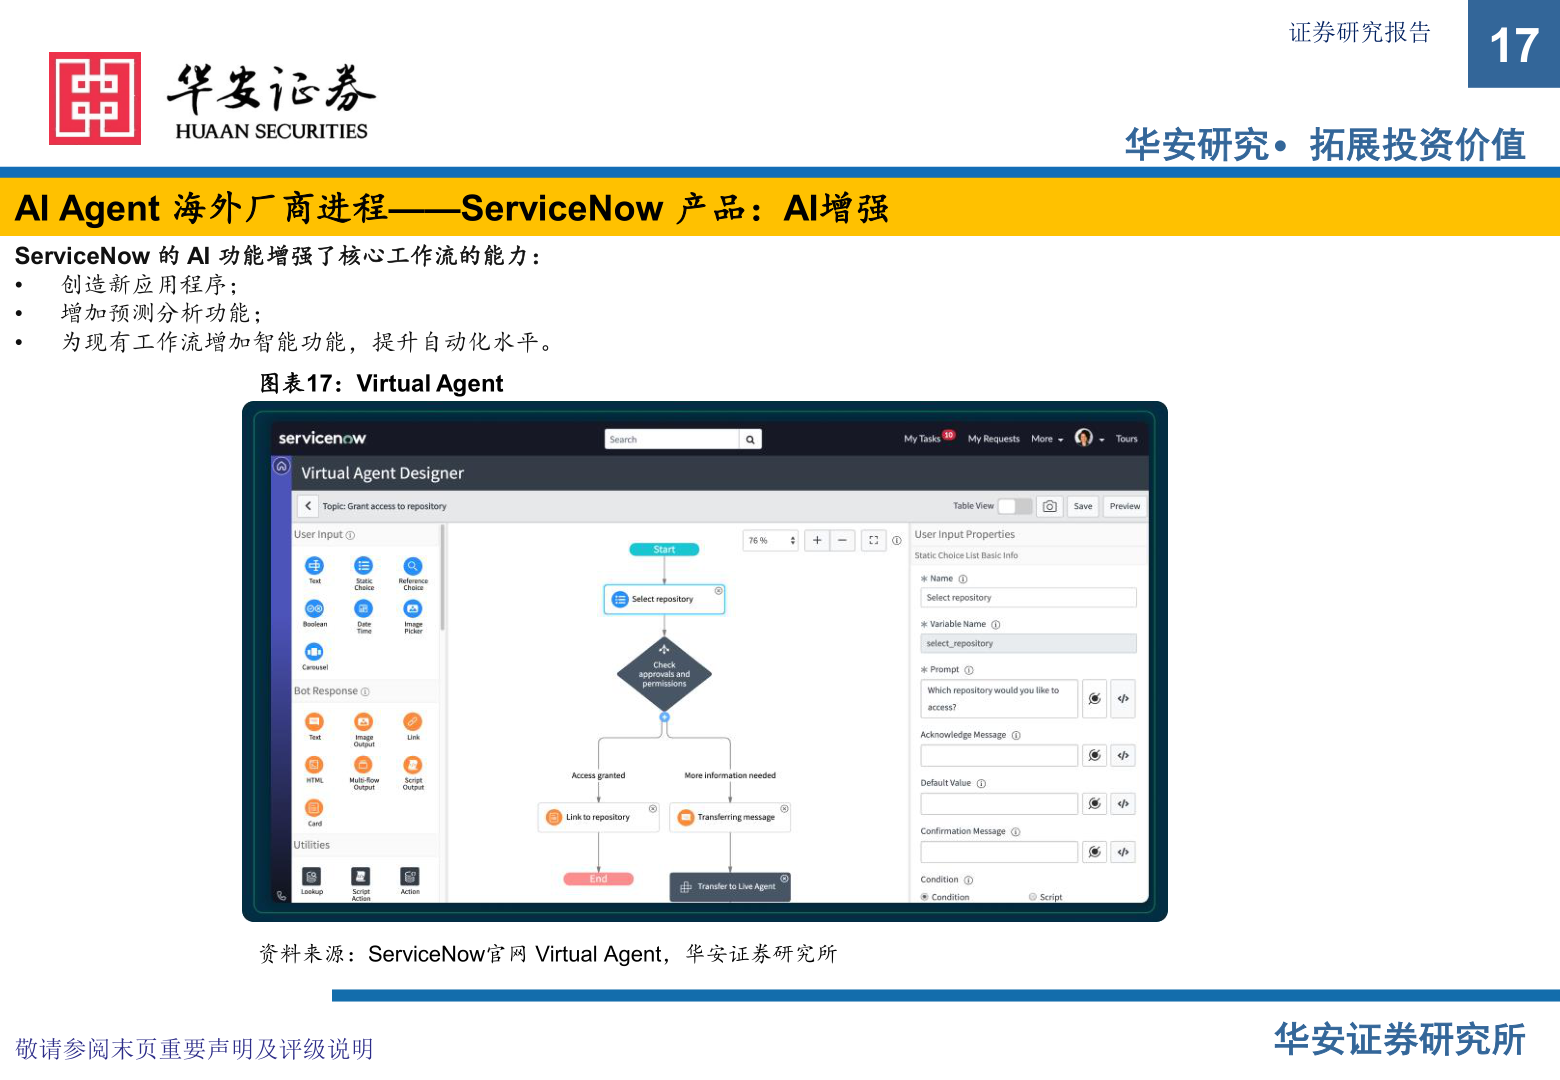Click User Input info icon
This screenshot has height=1080, width=1560.
350,535
